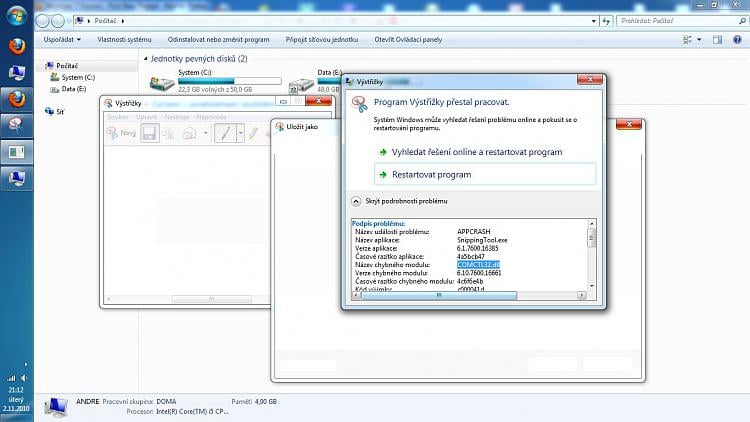This screenshot has width=750, height=422.
Task: Click the address bar refresh icon
Action: point(607,21)
